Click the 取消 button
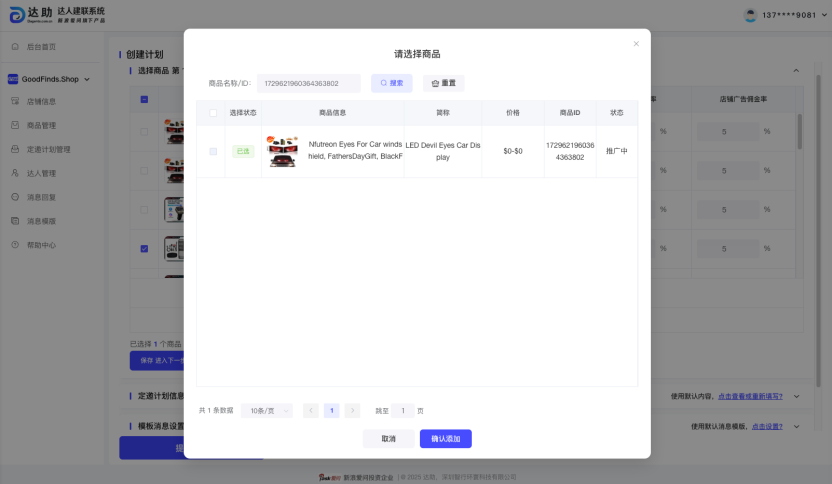This screenshot has height=484, width=832. click(x=388, y=438)
